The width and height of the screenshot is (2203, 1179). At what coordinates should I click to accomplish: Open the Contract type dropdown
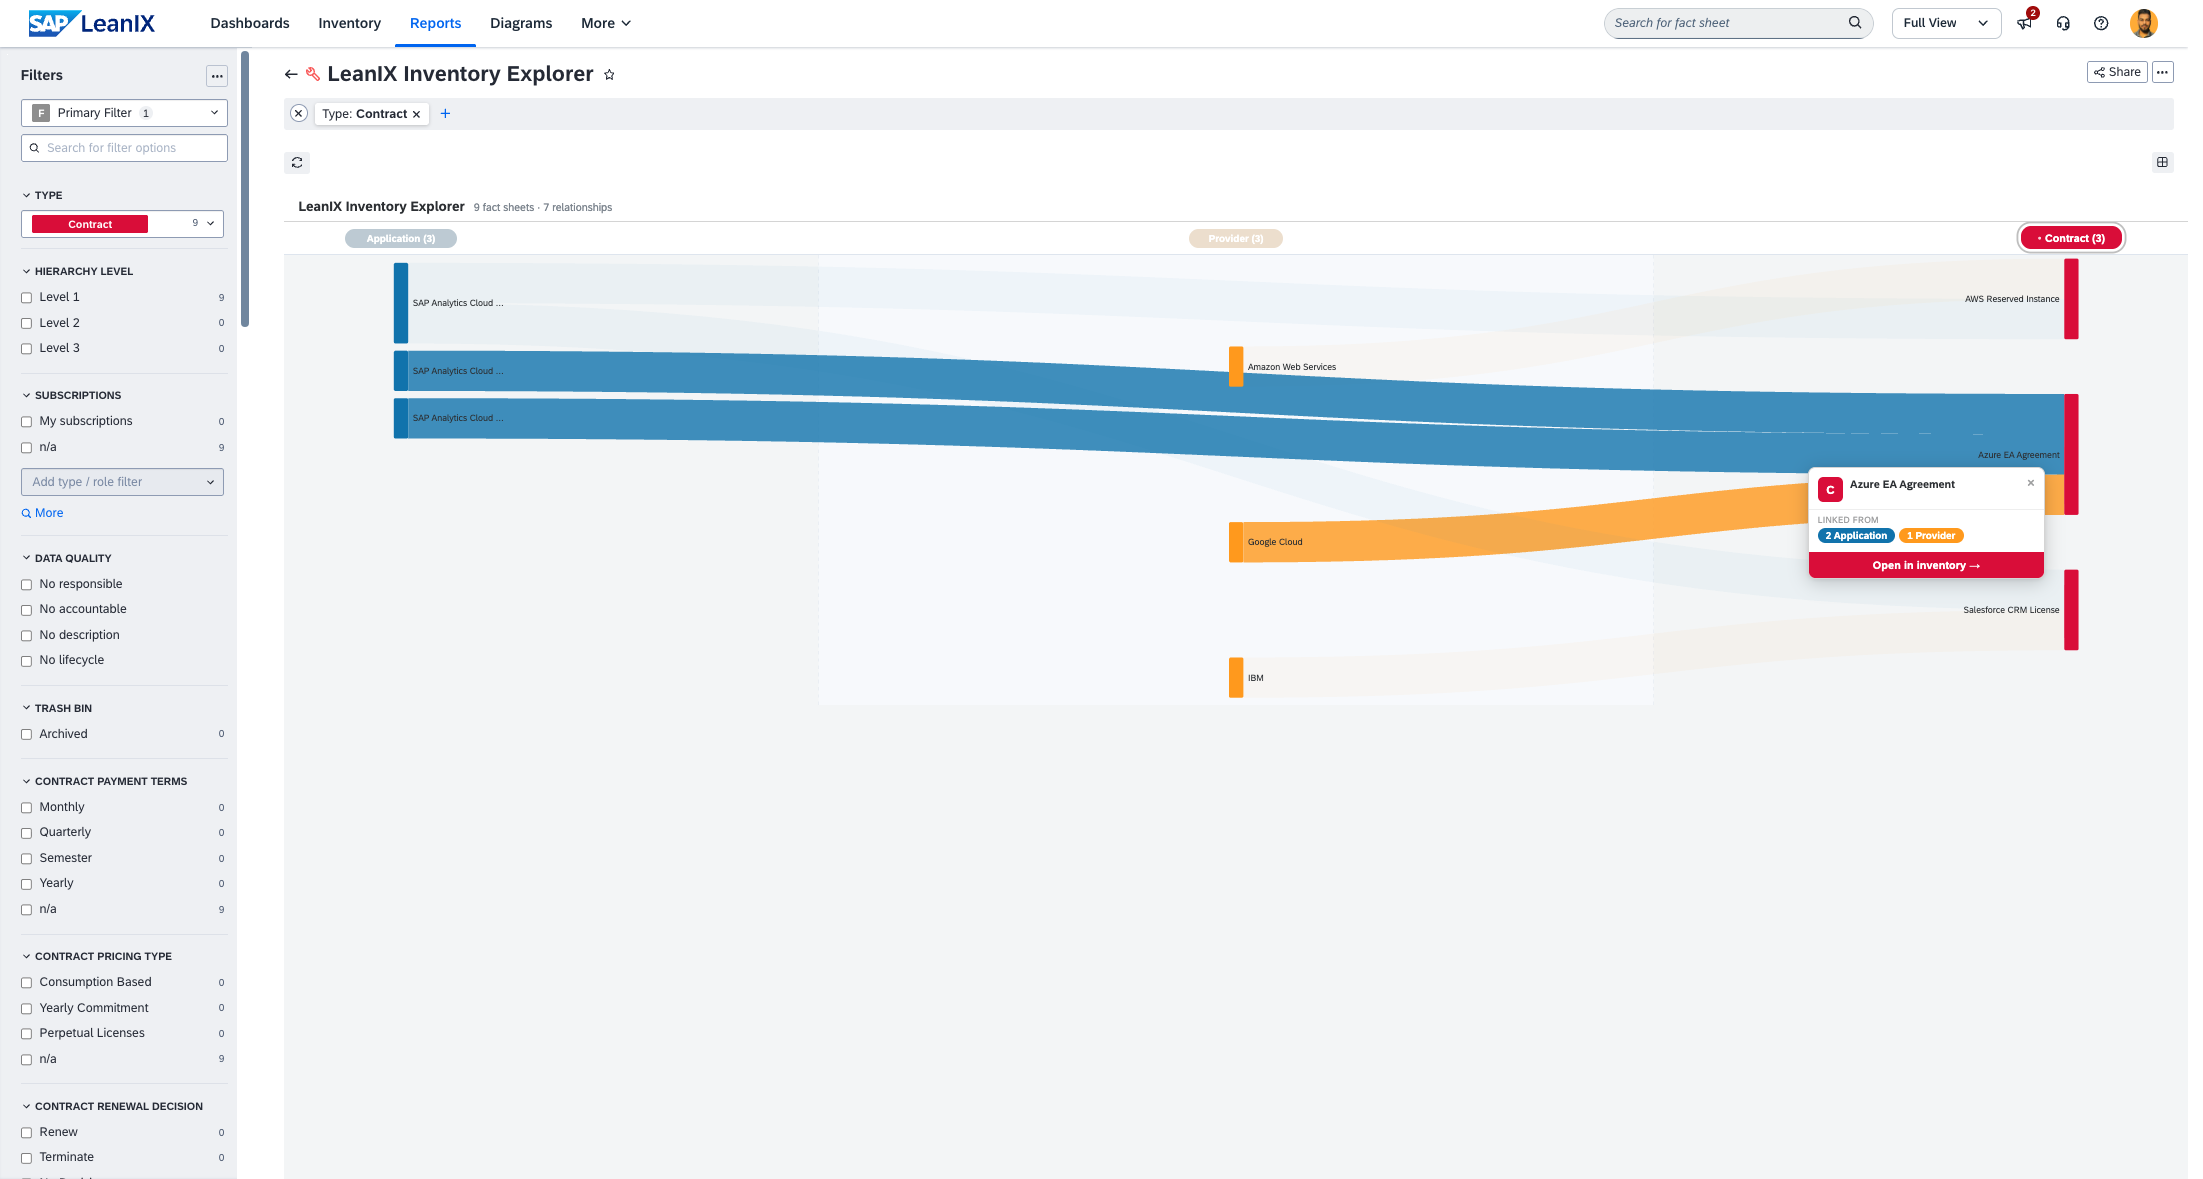[x=122, y=224]
